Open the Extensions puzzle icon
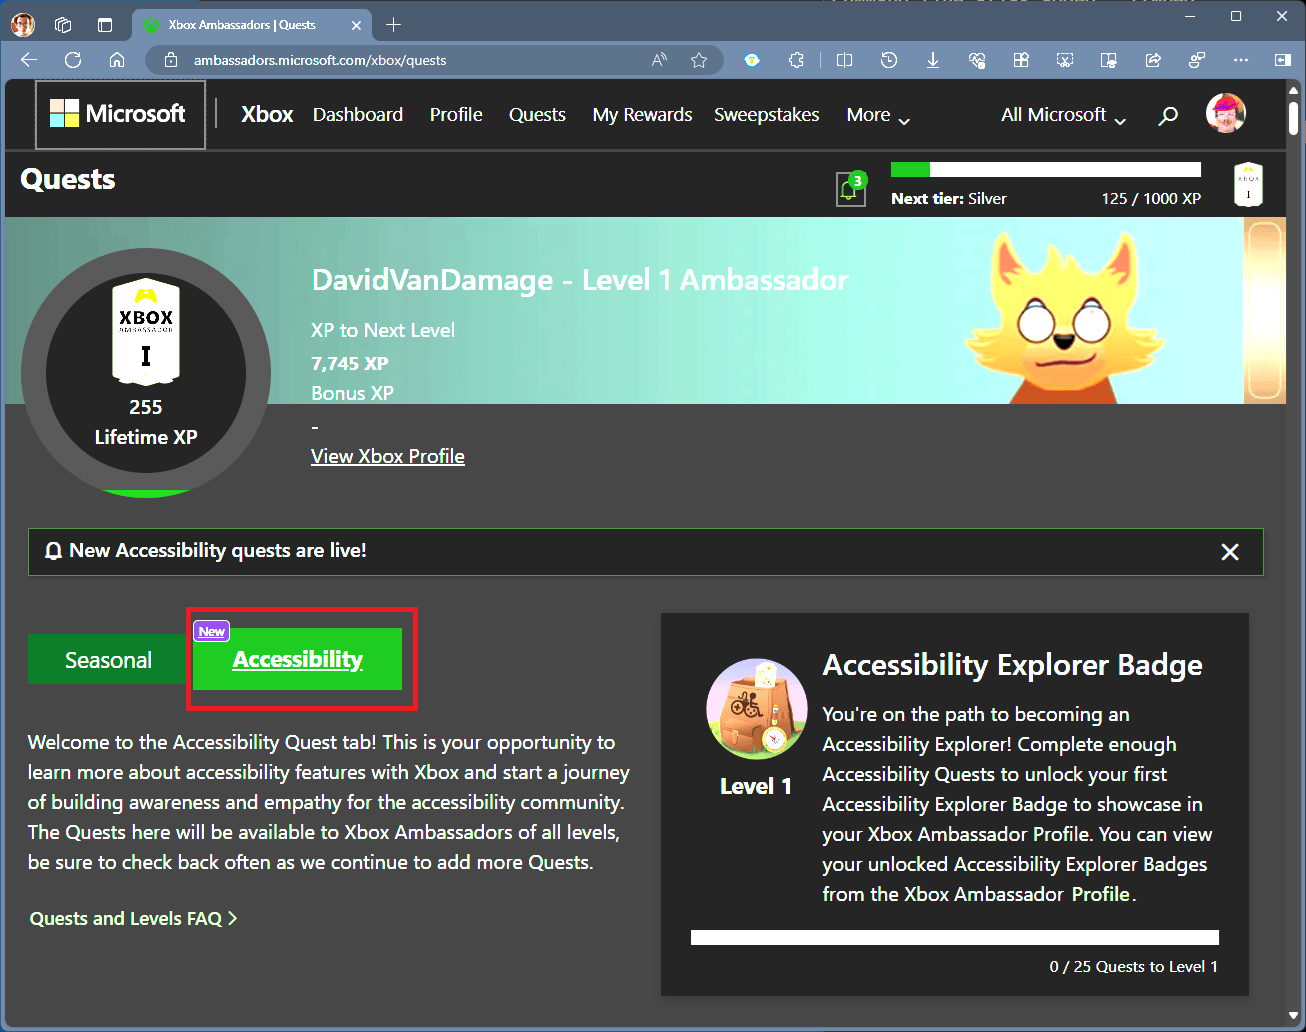The height and width of the screenshot is (1032, 1306). (796, 60)
